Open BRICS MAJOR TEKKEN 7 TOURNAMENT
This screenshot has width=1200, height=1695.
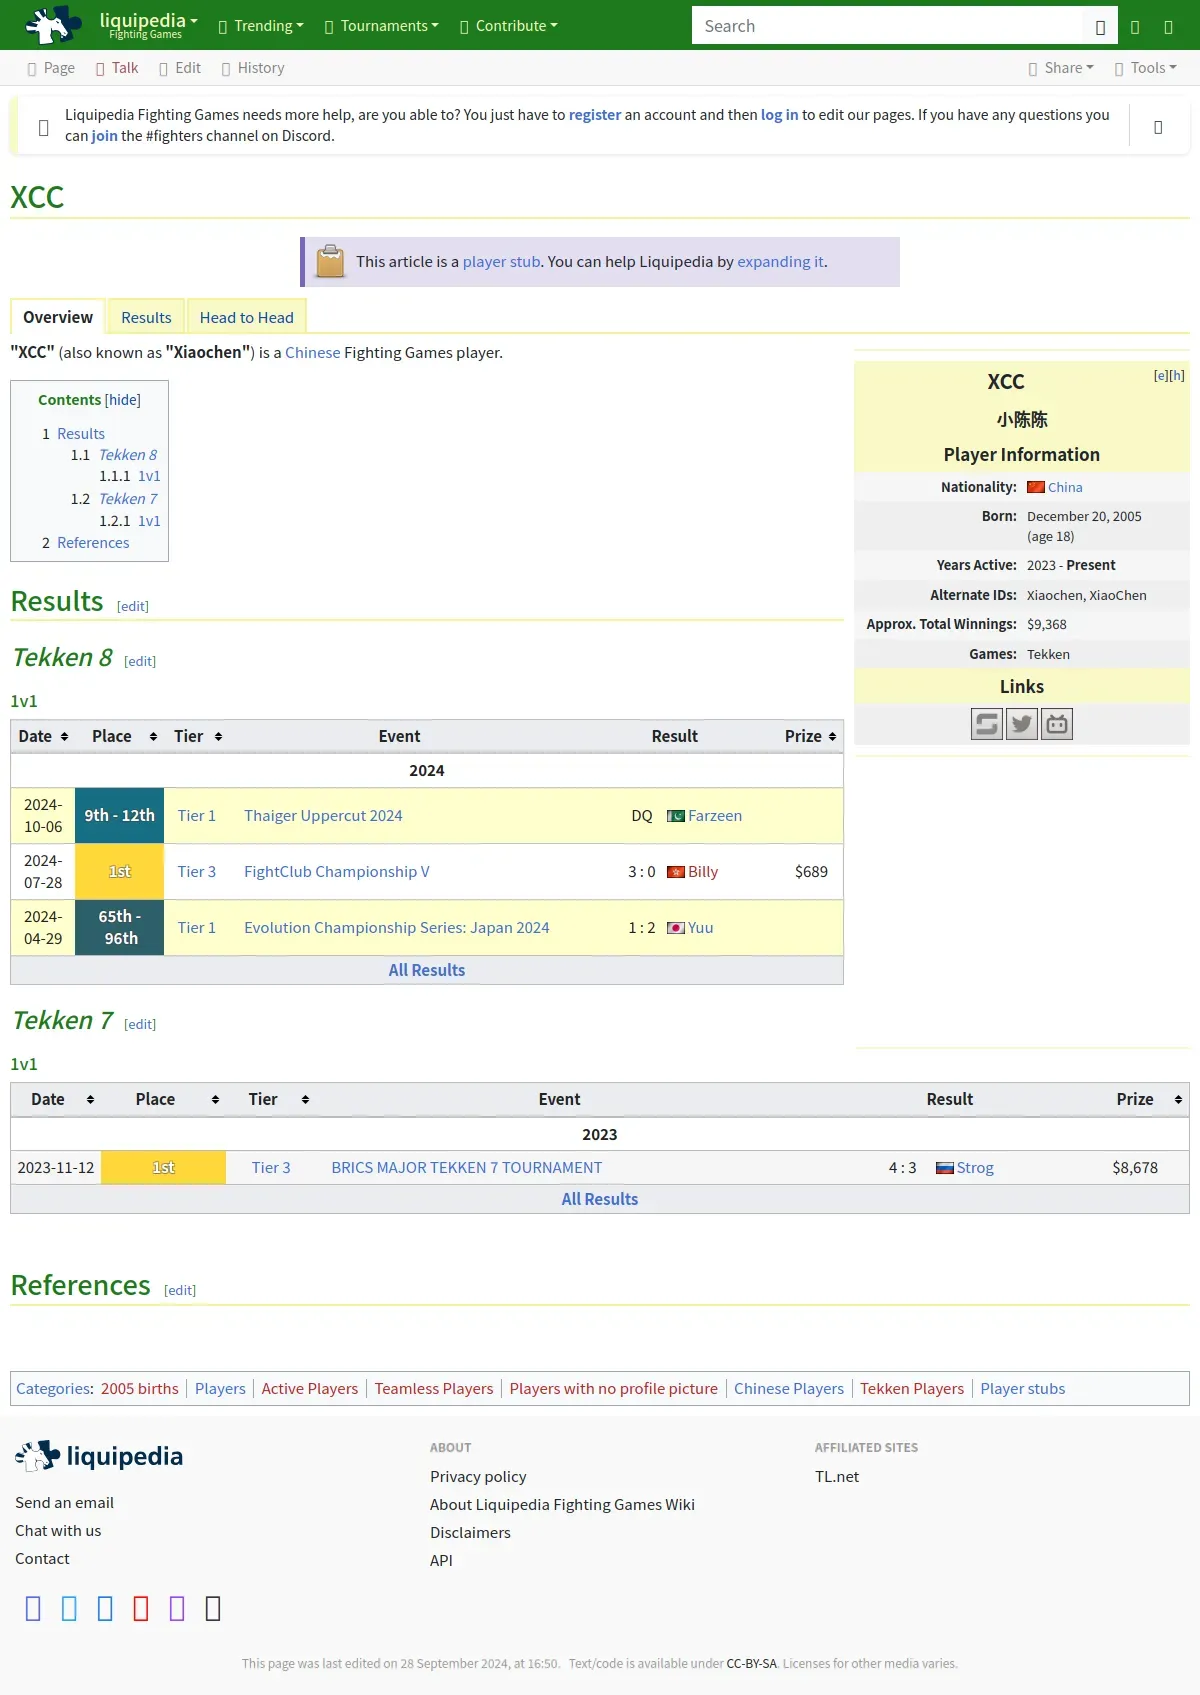pyautogui.click(x=467, y=1168)
